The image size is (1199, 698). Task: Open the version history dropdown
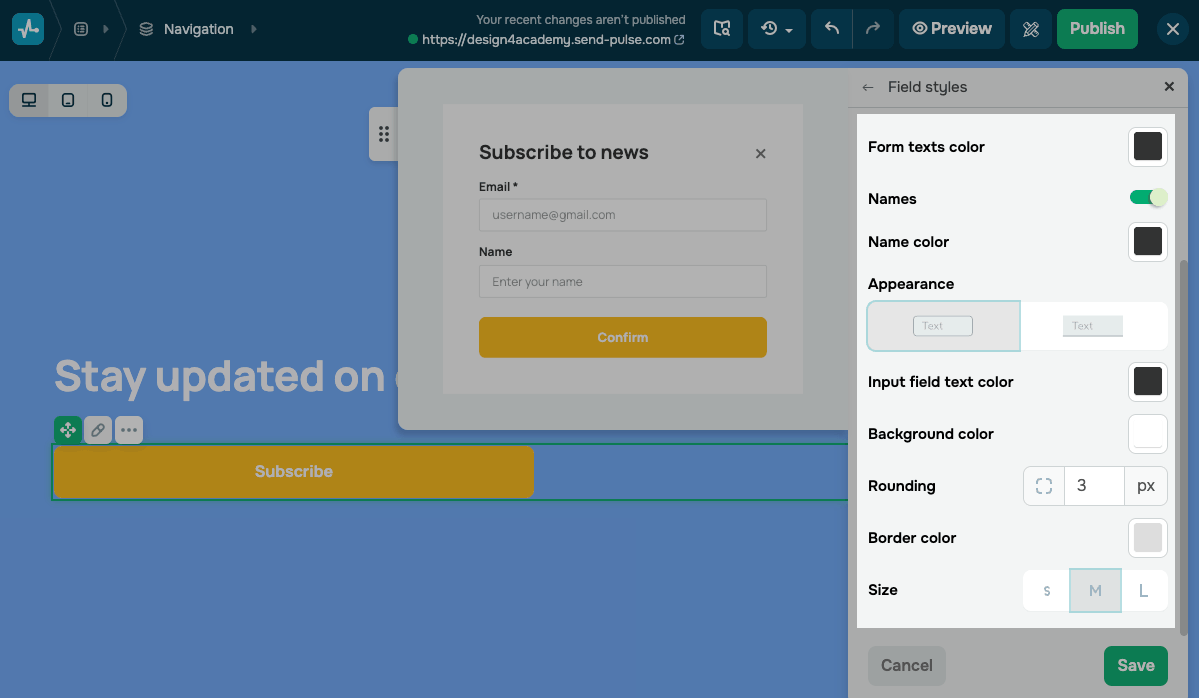(776, 29)
